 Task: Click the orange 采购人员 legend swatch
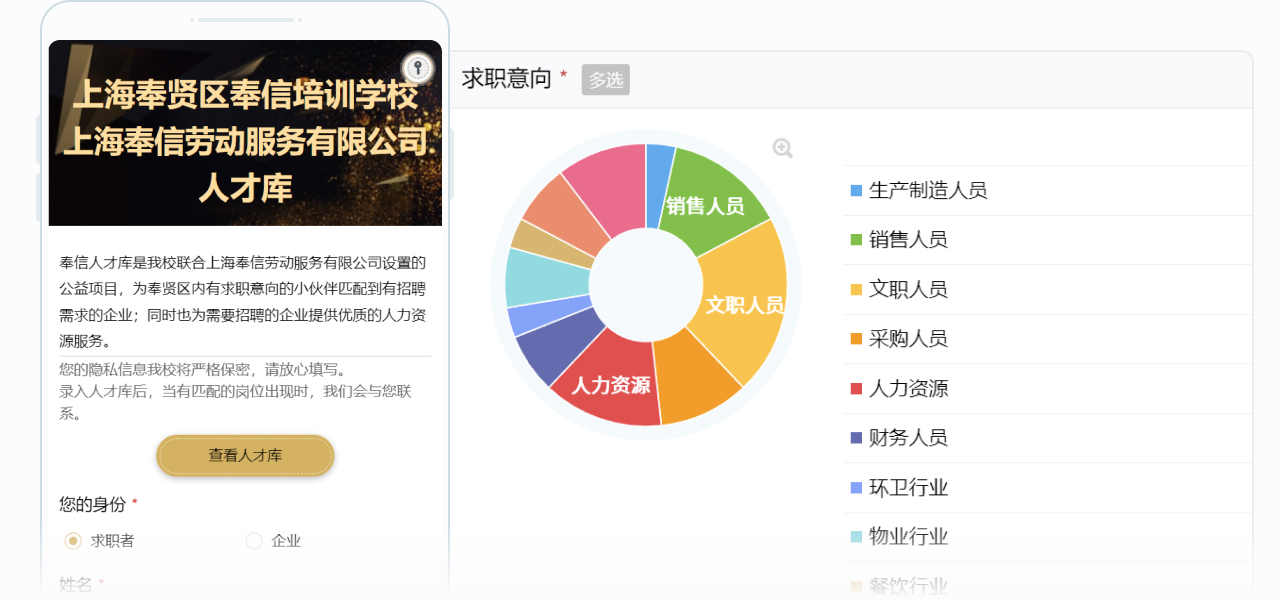tap(856, 339)
